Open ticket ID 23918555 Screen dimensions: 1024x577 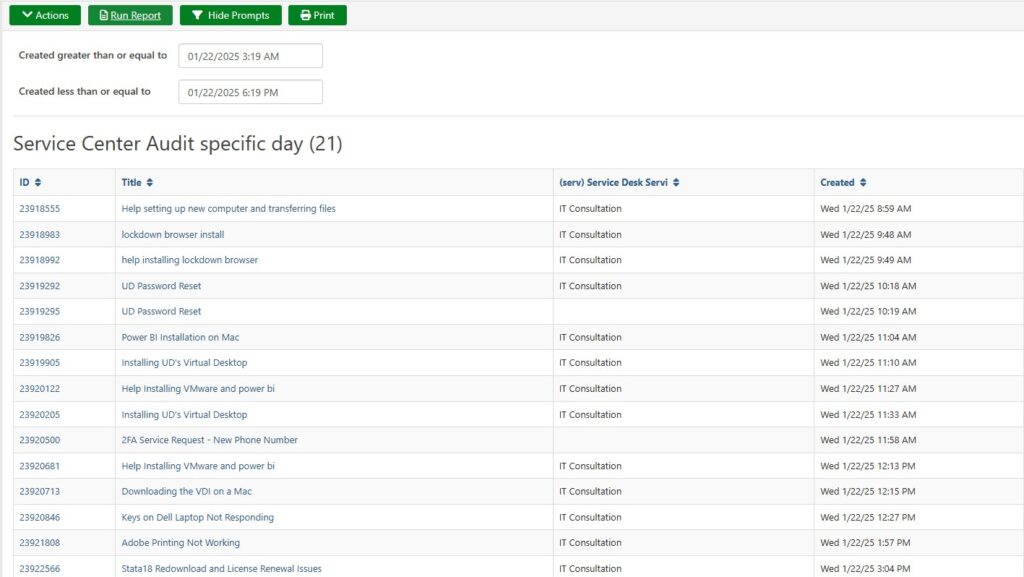[40, 209]
